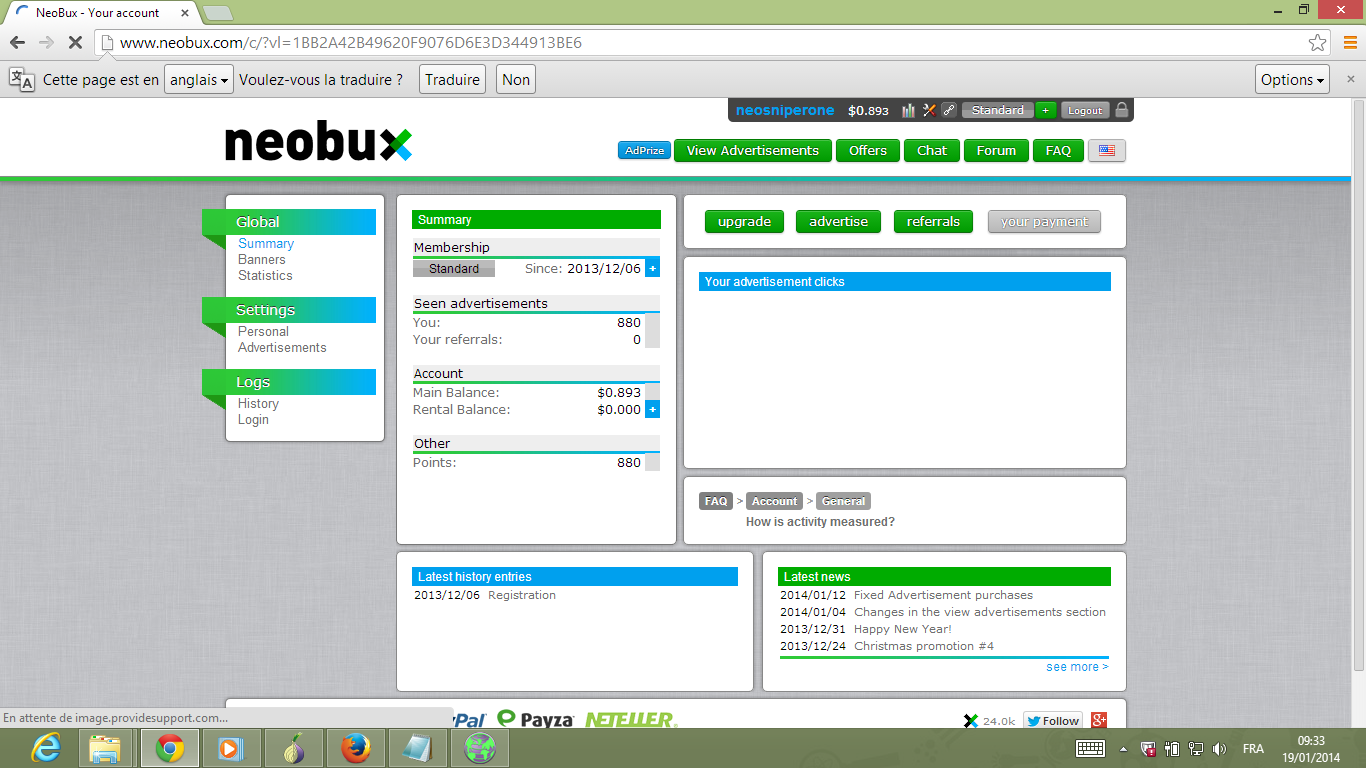
Task: Click the referrals button
Action: [x=933, y=222]
